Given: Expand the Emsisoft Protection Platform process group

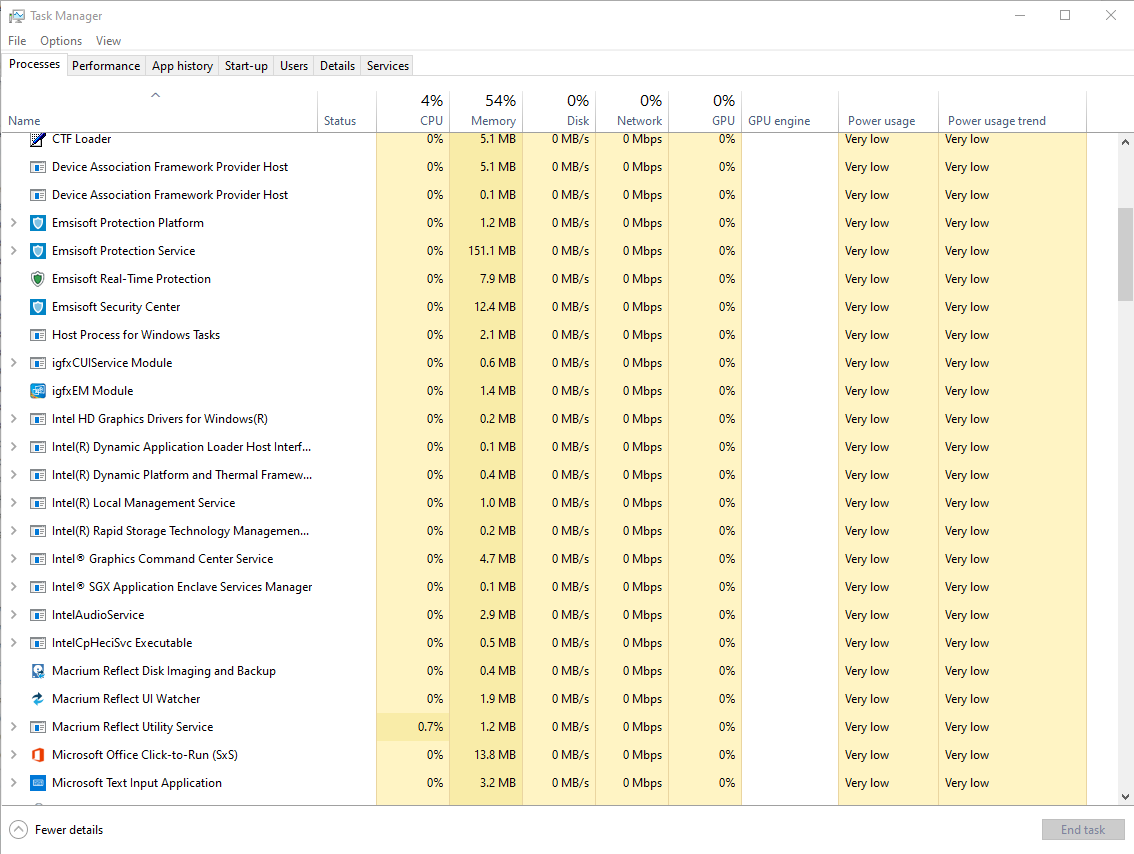Looking at the screenshot, I should tap(13, 223).
